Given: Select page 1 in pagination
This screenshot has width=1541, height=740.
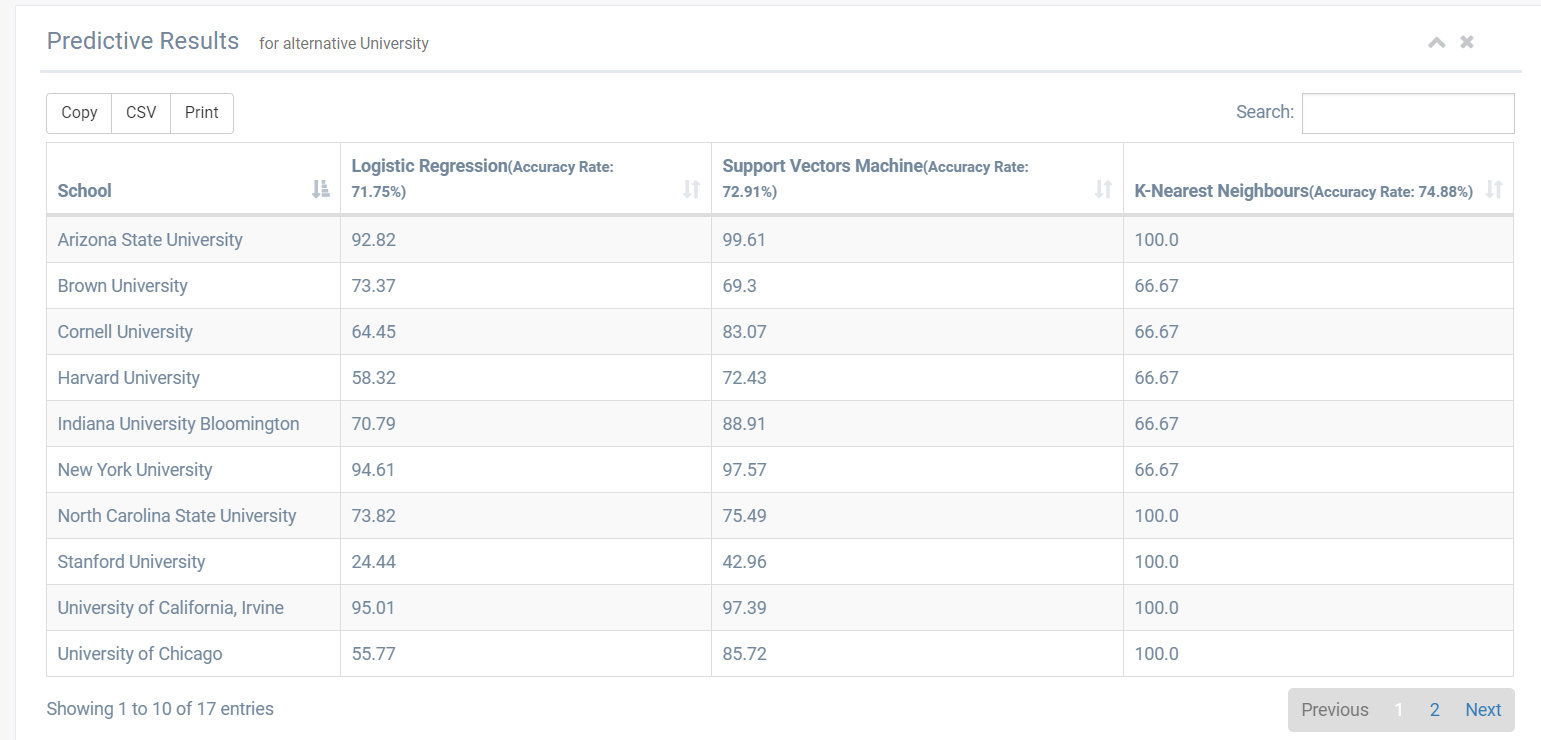Looking at the screenshot, I should pos(1399,709).
